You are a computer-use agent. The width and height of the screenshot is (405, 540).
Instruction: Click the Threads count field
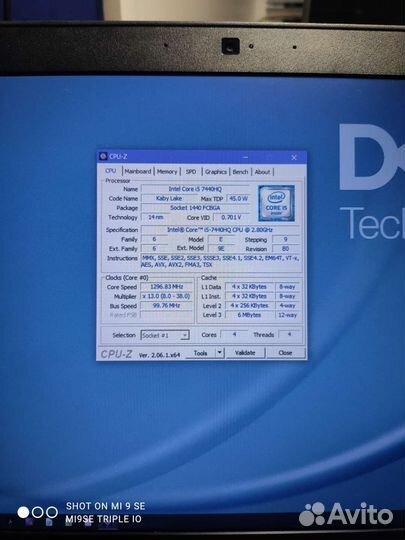point(289,334)
